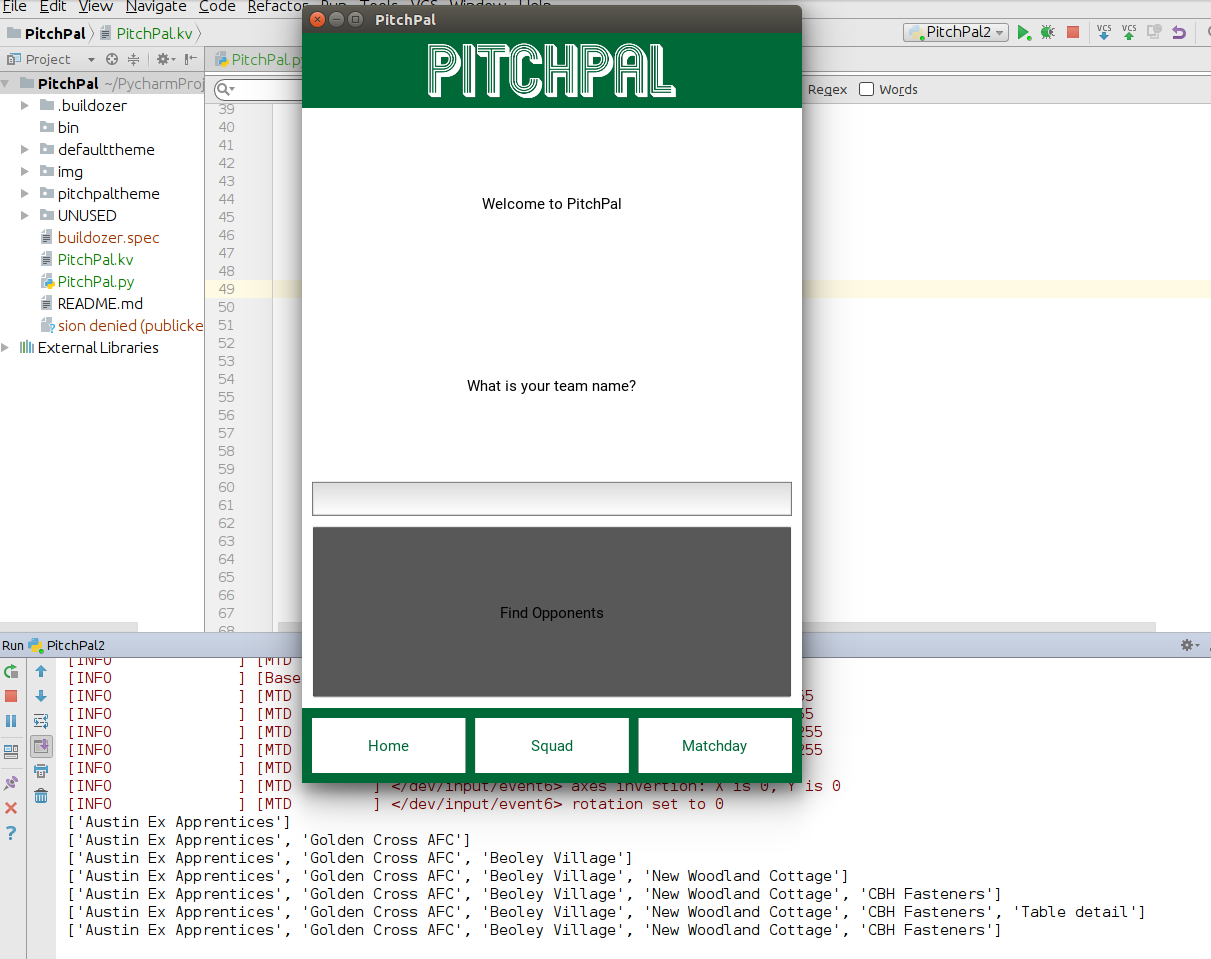Image resolution: width=1211 pixels, height=959 pixels.
Task: Click the Matchday button
Action: coord(714,746)
